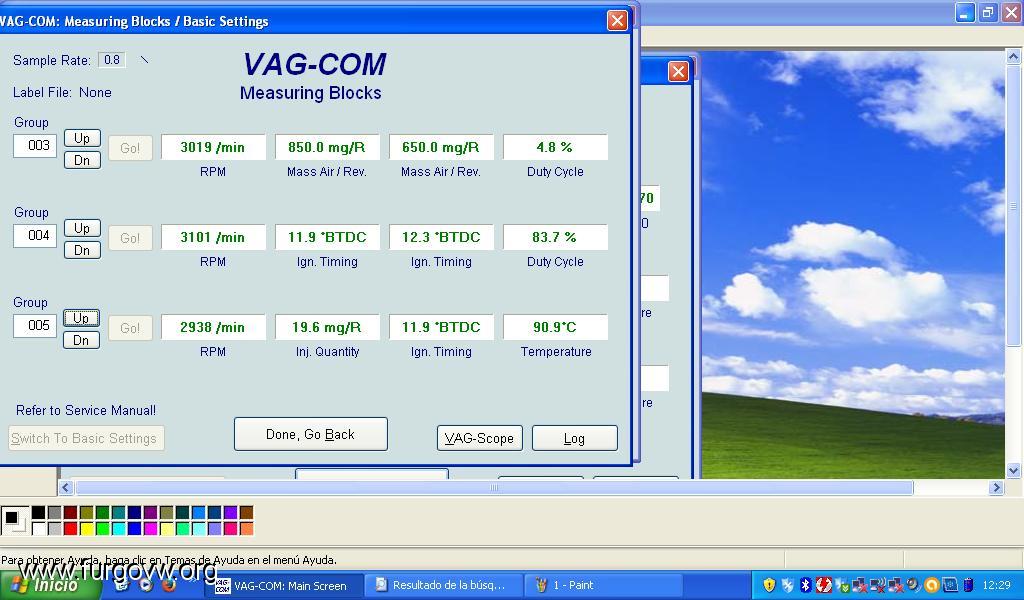Click Paint foreground/background color indicator
Image resolution: width=1024 pixels, height=600 pixels.
15,520
